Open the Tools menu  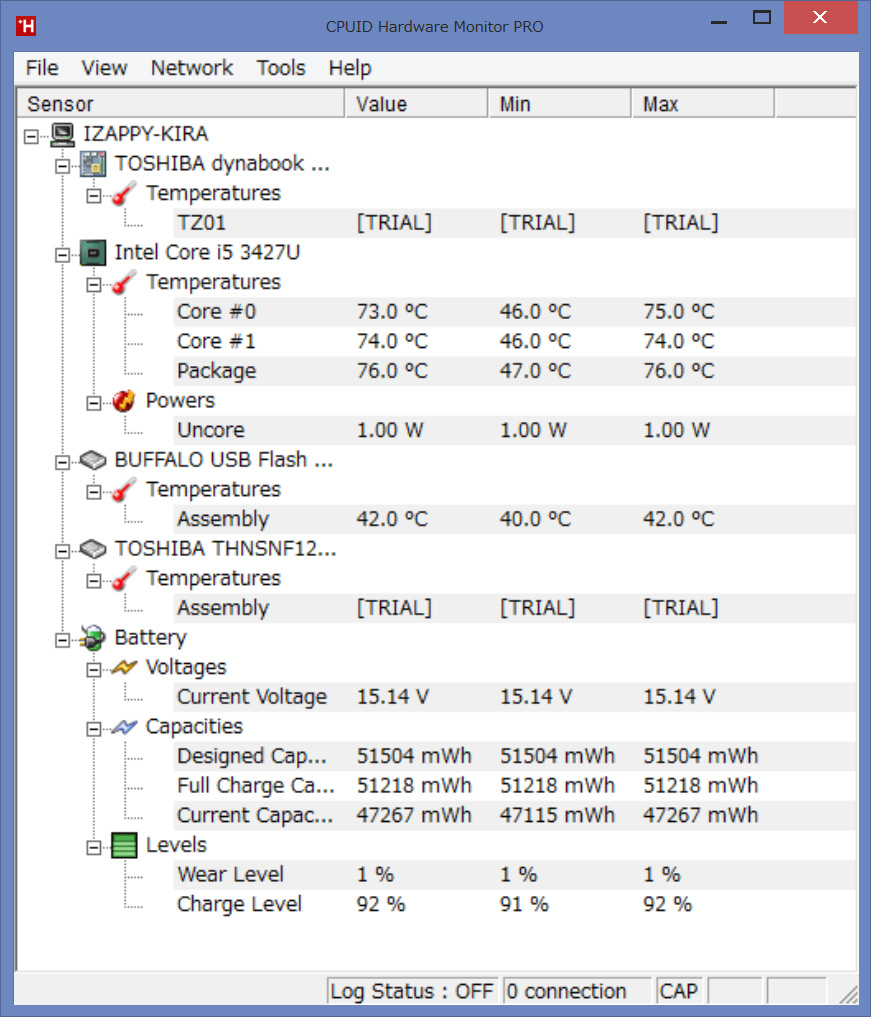tap(281, 68)
